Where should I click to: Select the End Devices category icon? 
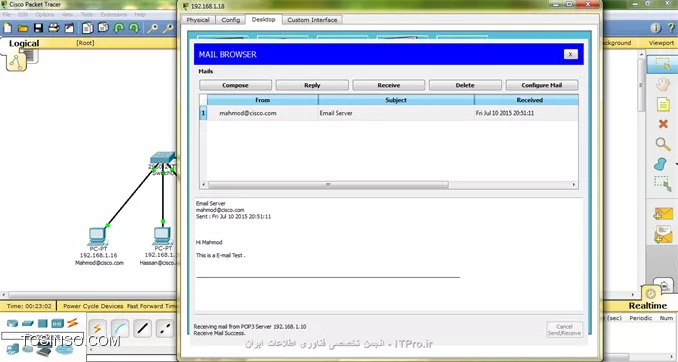(x=13, y=348)
